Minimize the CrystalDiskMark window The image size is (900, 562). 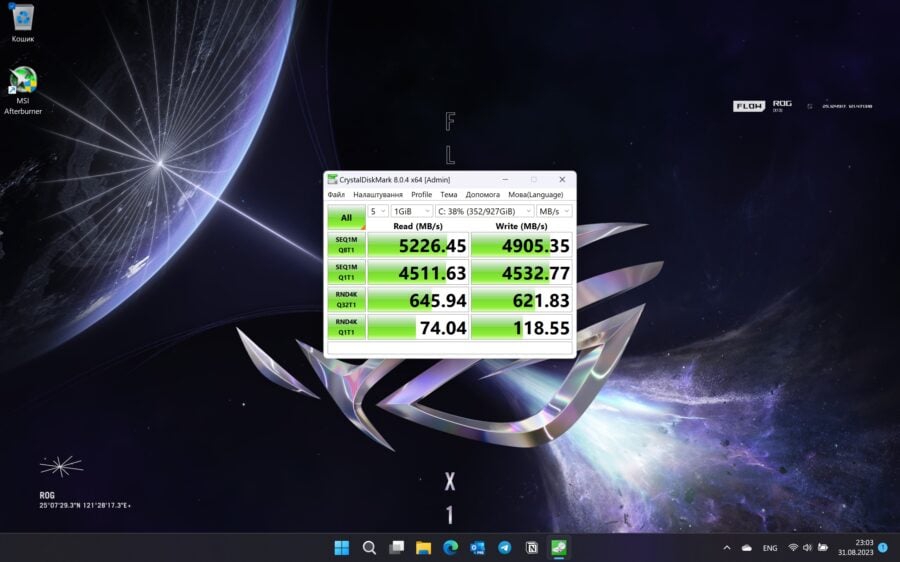(x=505, y=180)
